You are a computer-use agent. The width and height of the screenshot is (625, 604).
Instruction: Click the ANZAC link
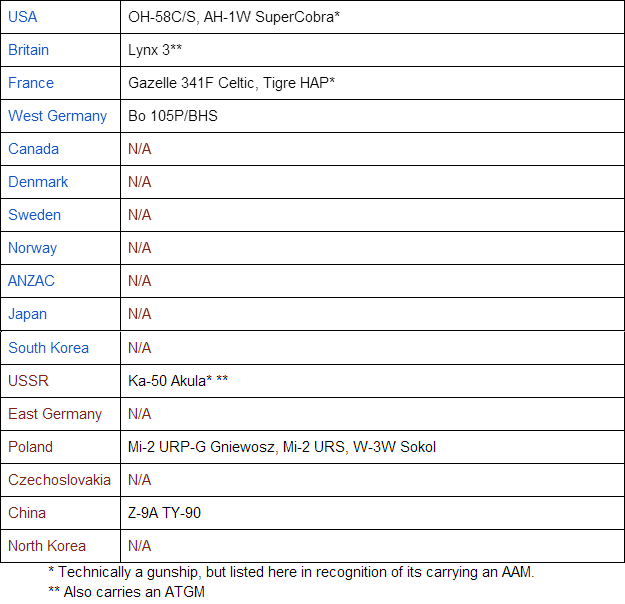pos(31,281)
